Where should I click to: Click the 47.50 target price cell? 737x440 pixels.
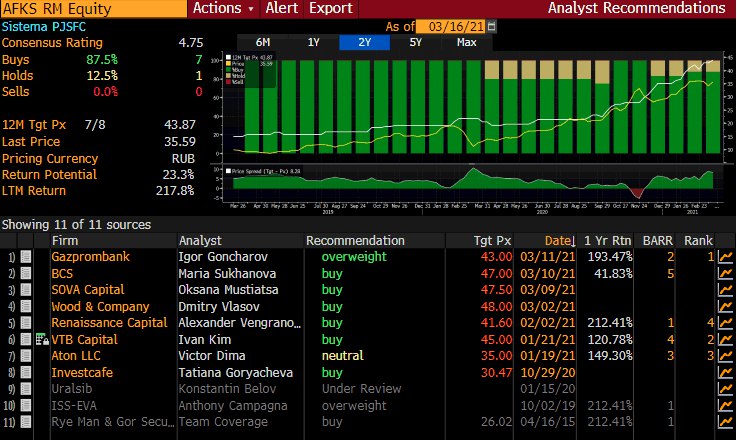pyautogui.click(x=496, y=290)
